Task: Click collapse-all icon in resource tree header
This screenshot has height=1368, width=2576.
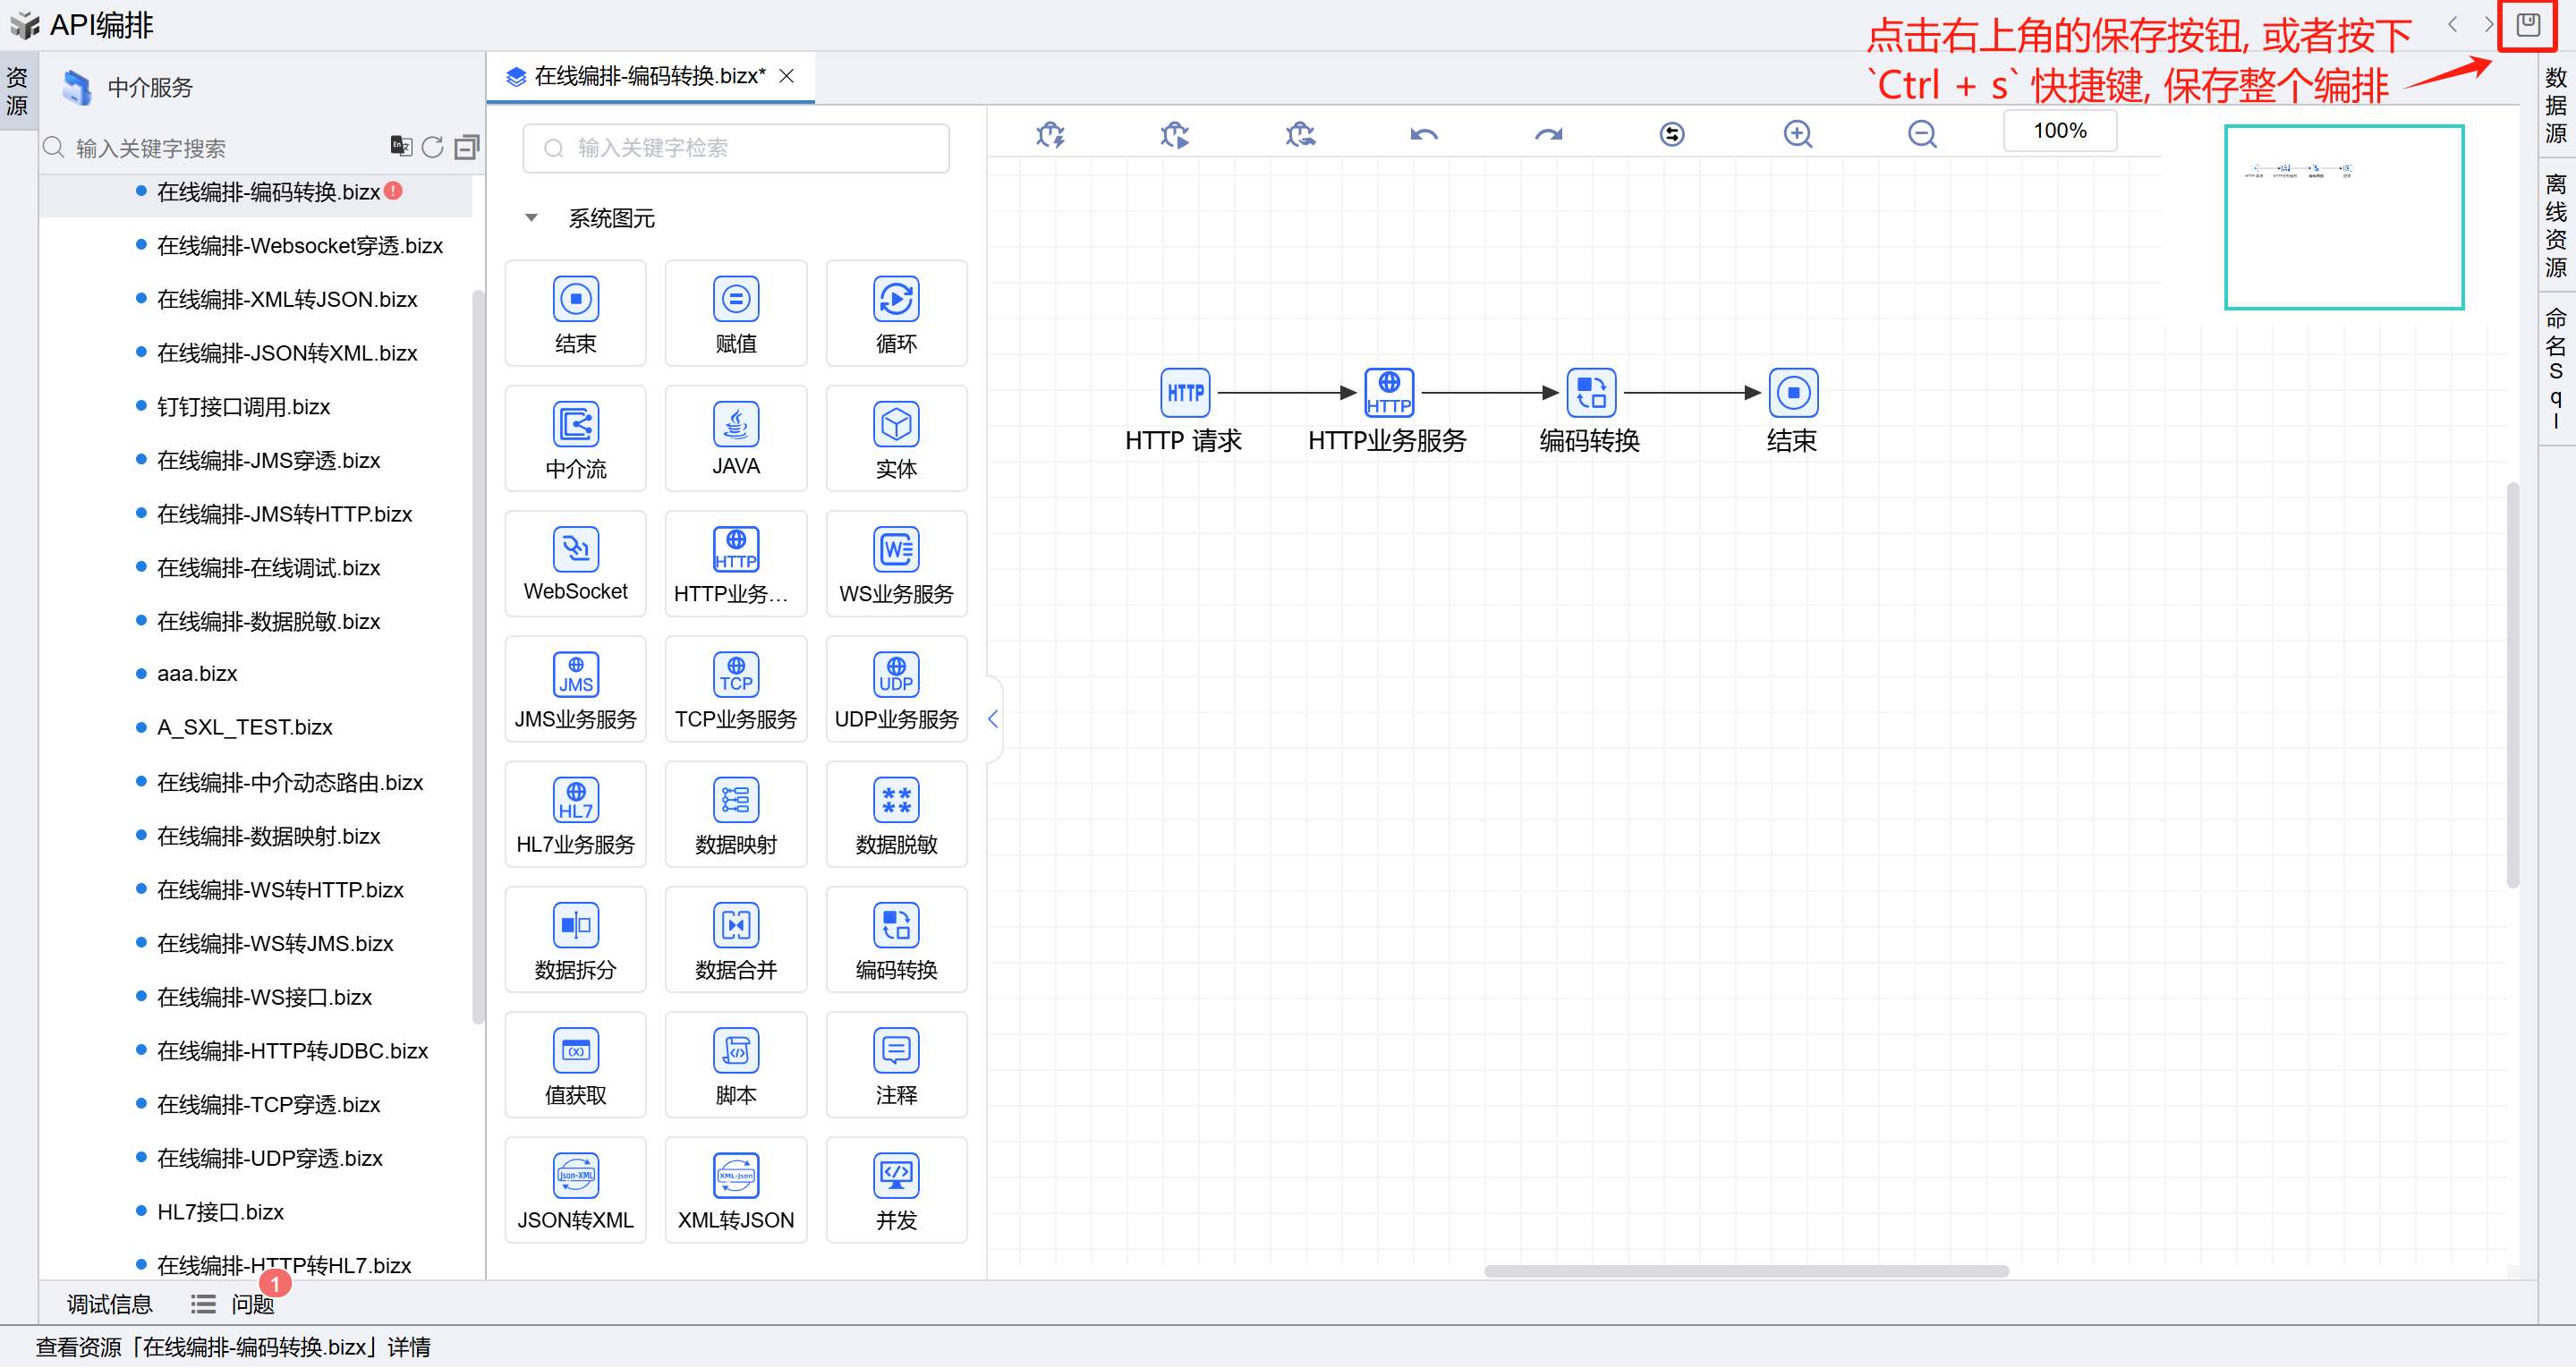Action: [x=466, y=148]
